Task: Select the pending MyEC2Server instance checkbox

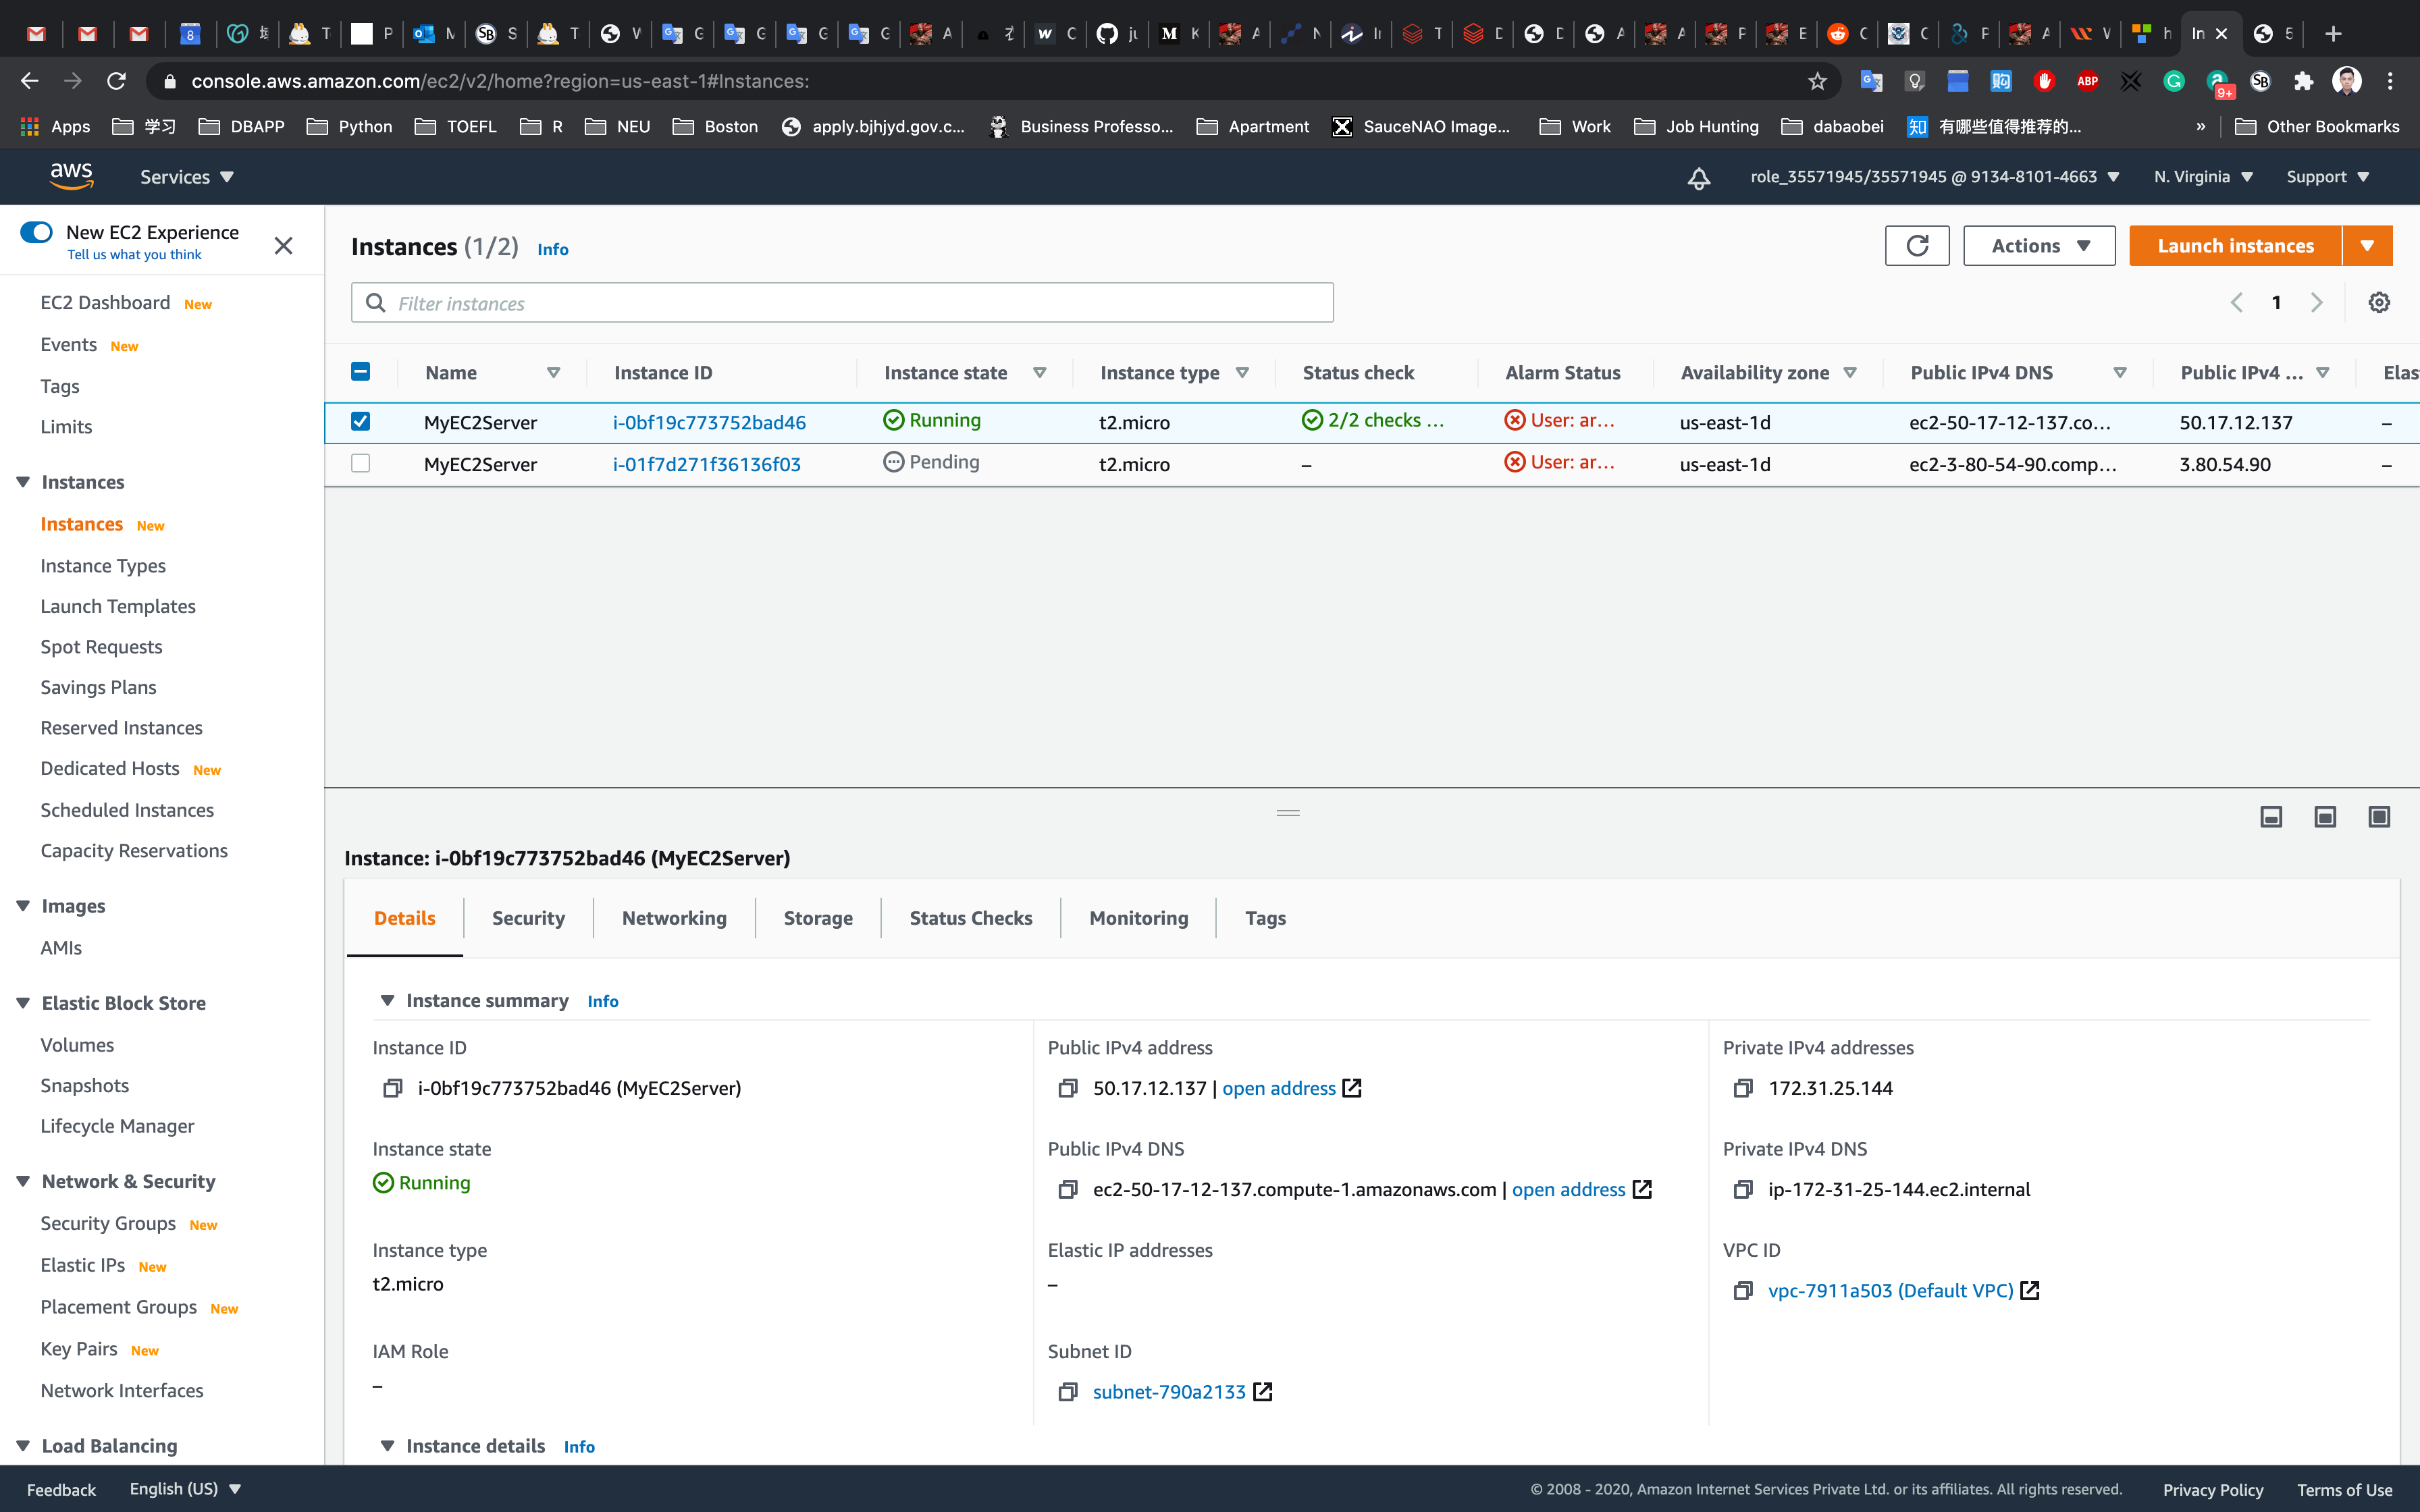Action: [361, 464]
